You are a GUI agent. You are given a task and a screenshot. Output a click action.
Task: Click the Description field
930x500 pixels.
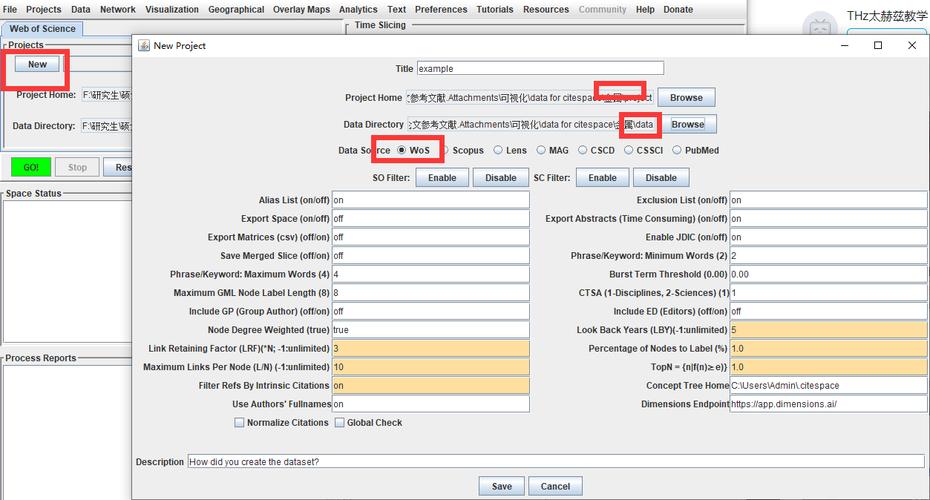(x=556, y=461)
